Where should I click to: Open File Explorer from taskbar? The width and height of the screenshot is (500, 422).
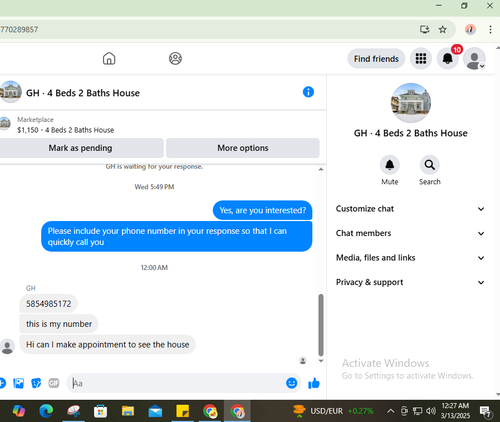(128, 411)
